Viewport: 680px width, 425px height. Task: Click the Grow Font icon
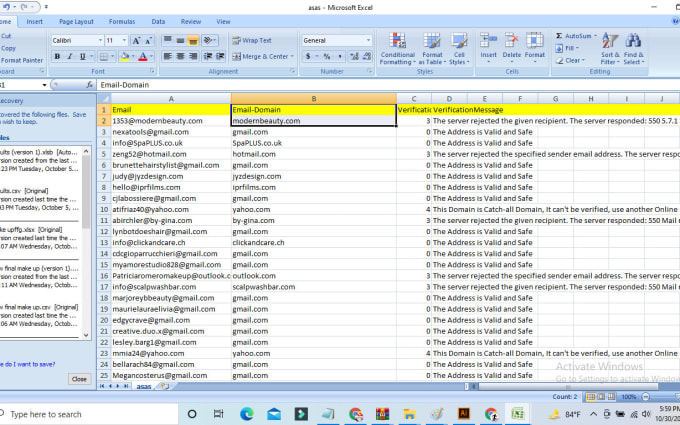(x=136, y=40)
